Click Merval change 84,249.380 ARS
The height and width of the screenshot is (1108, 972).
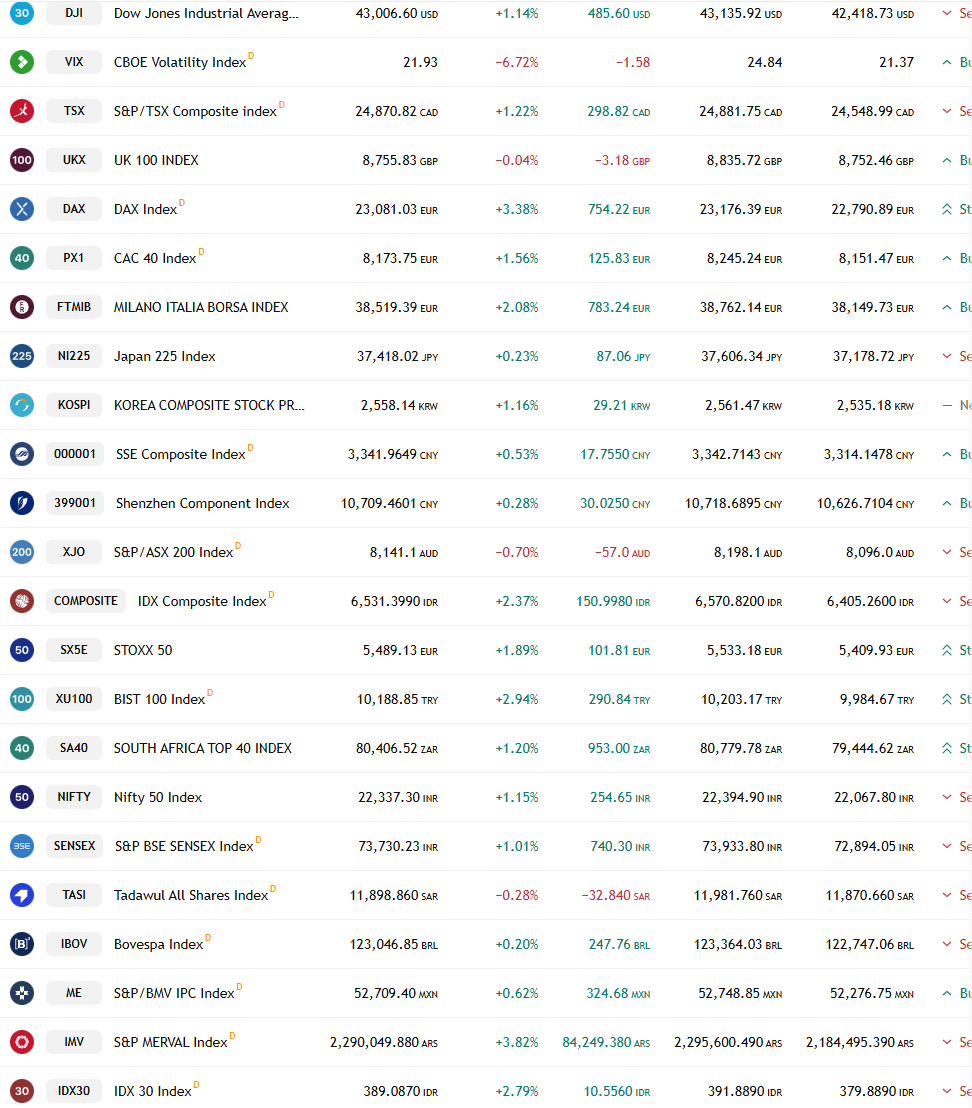[606, 1042]
